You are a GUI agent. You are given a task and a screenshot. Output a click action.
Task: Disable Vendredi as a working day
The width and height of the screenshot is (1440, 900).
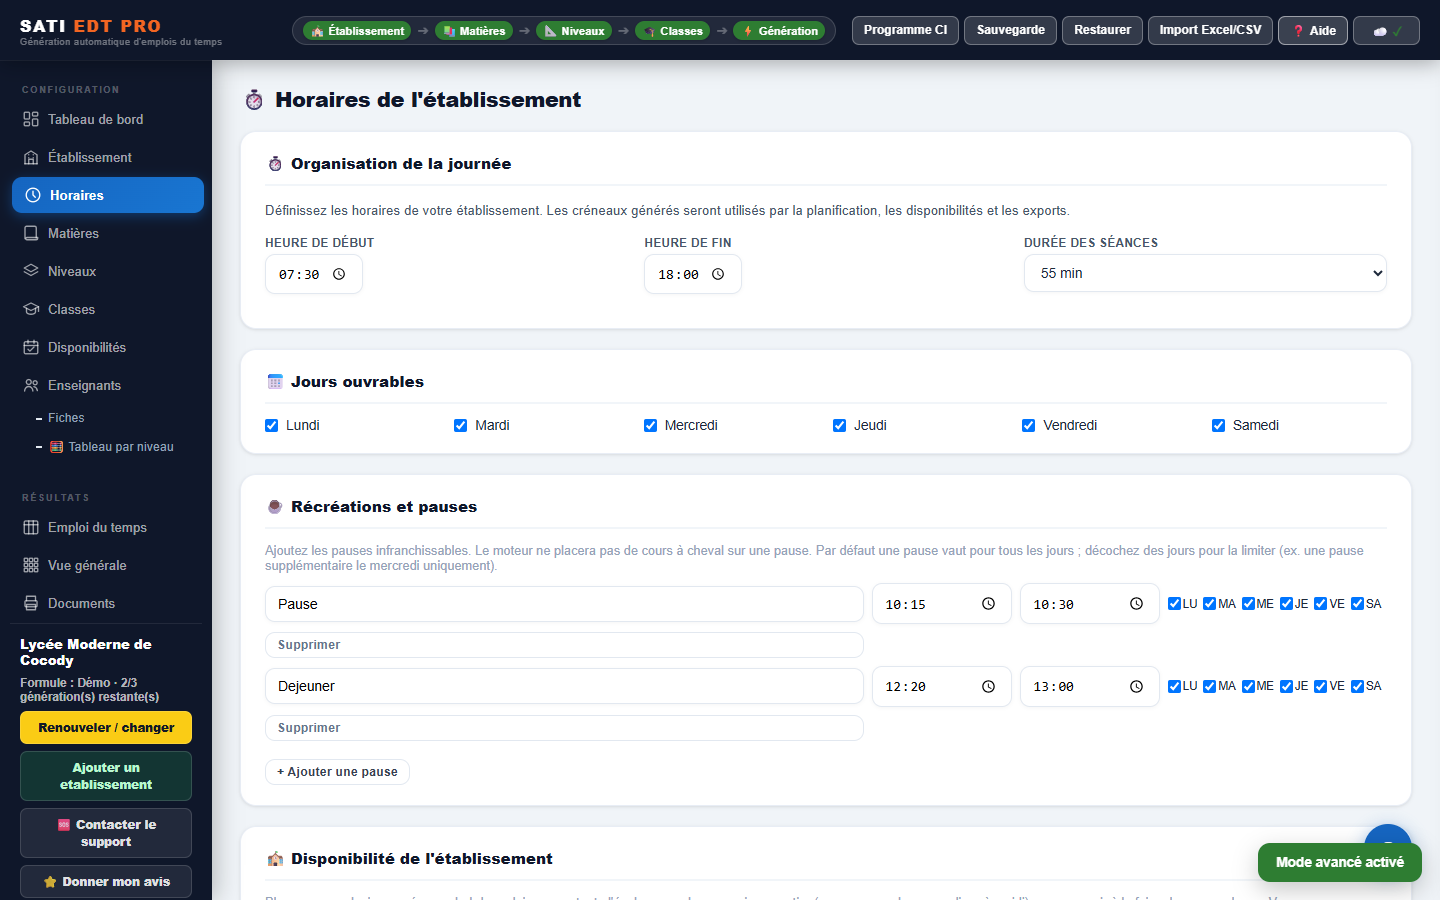point(1028,426)
